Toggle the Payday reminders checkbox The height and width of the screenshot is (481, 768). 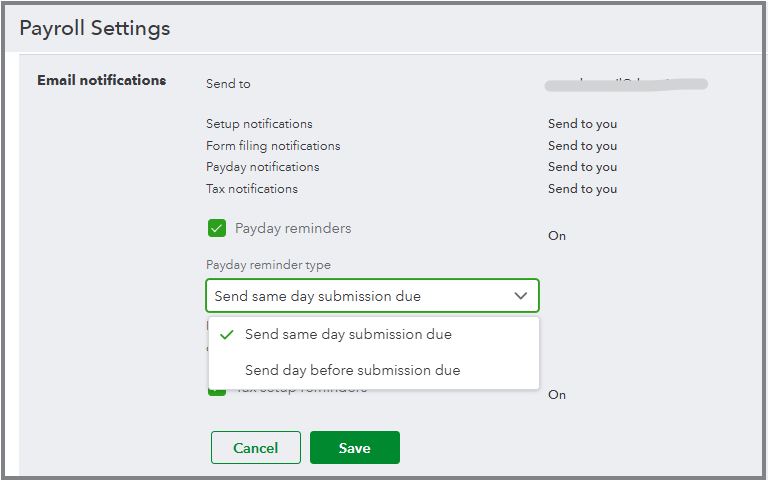point(217,228)
